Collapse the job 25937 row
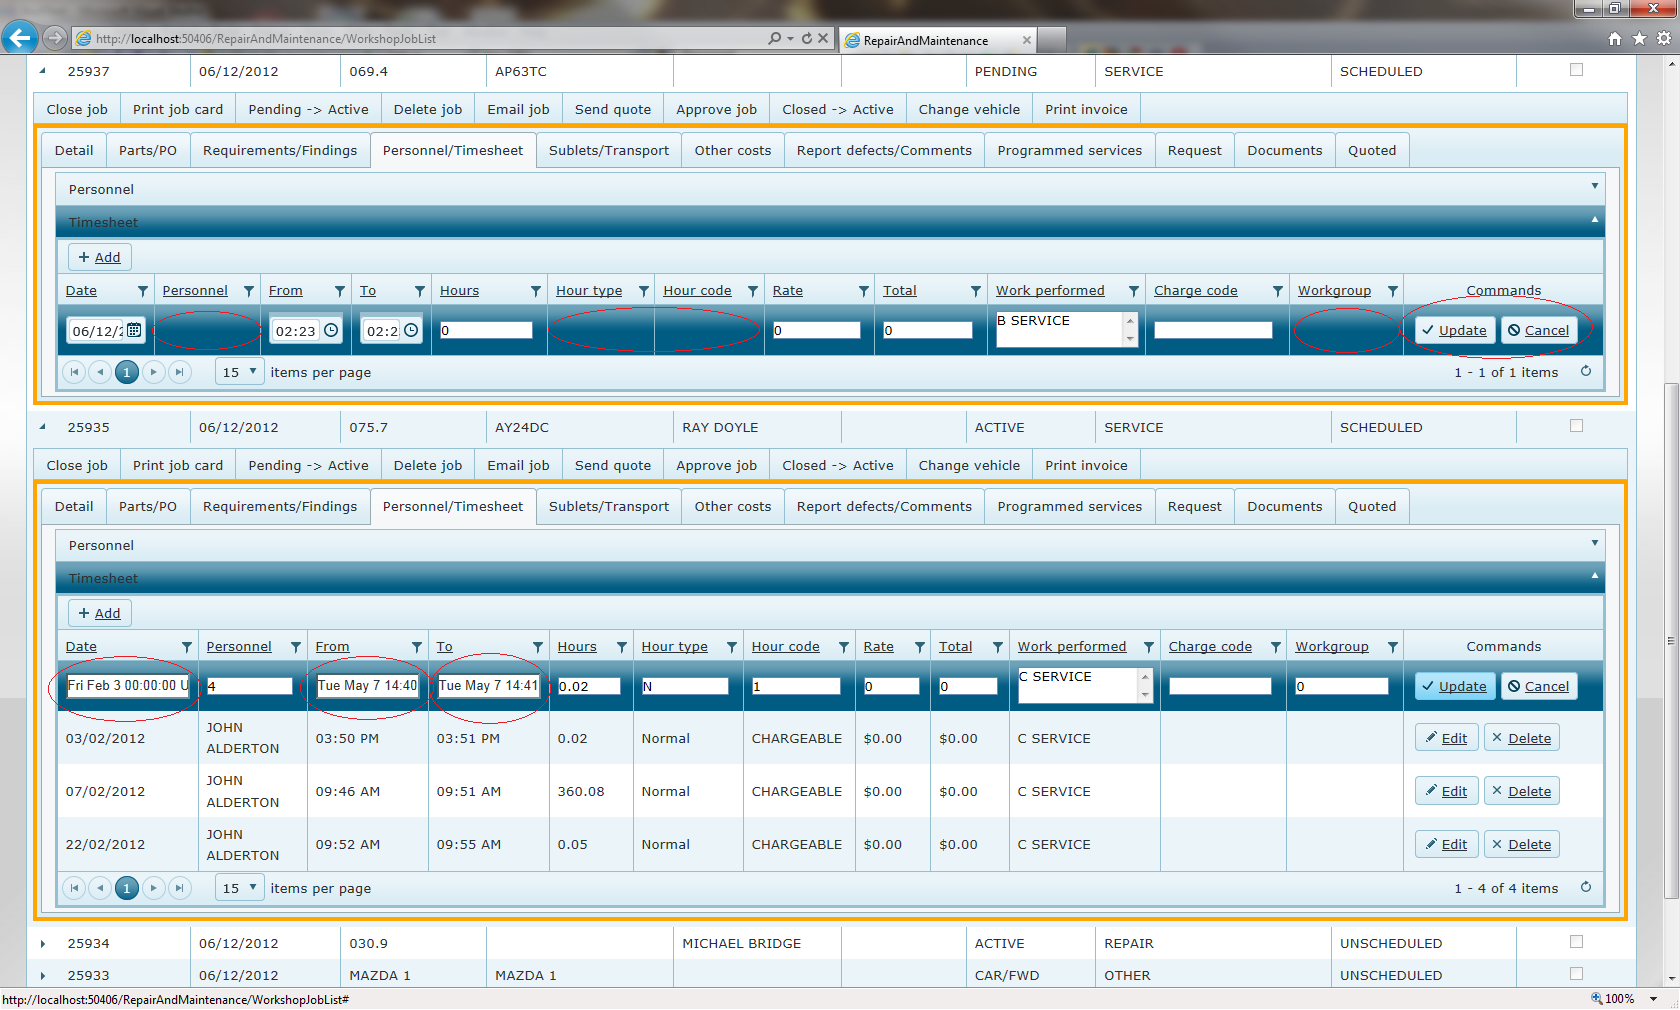Image resolution: width=1680 pixels, height=1010 pixels. [43, 71]
